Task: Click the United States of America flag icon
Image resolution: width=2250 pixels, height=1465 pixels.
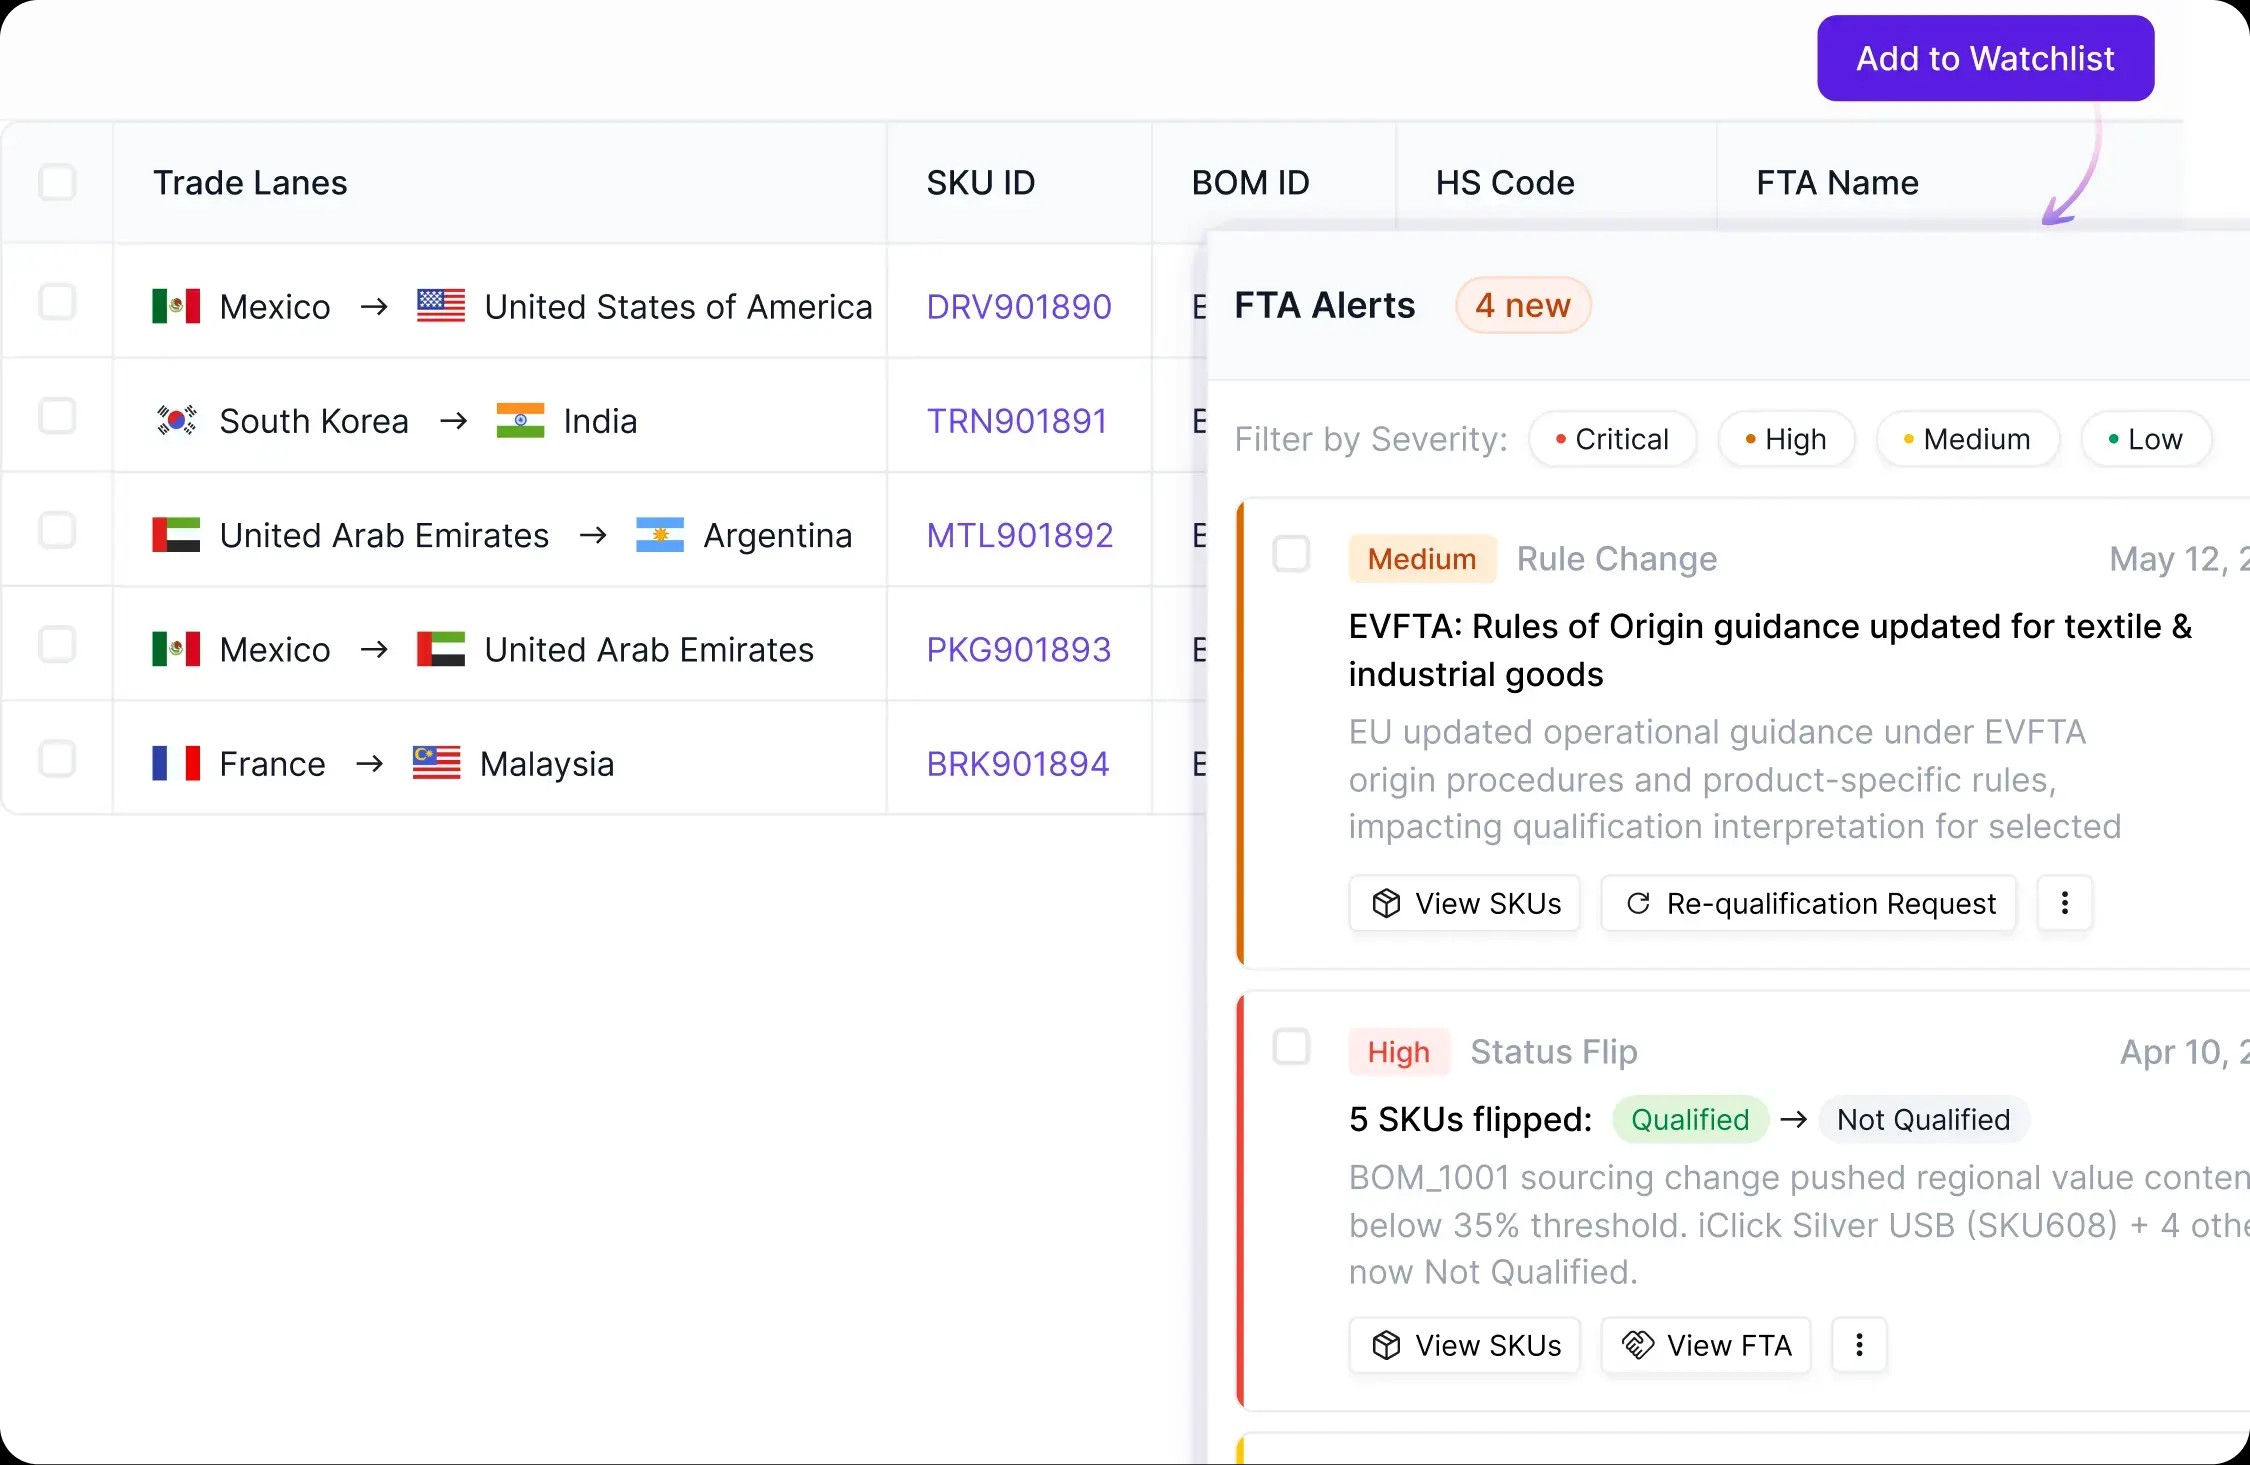Action: (x=441, y=306)
